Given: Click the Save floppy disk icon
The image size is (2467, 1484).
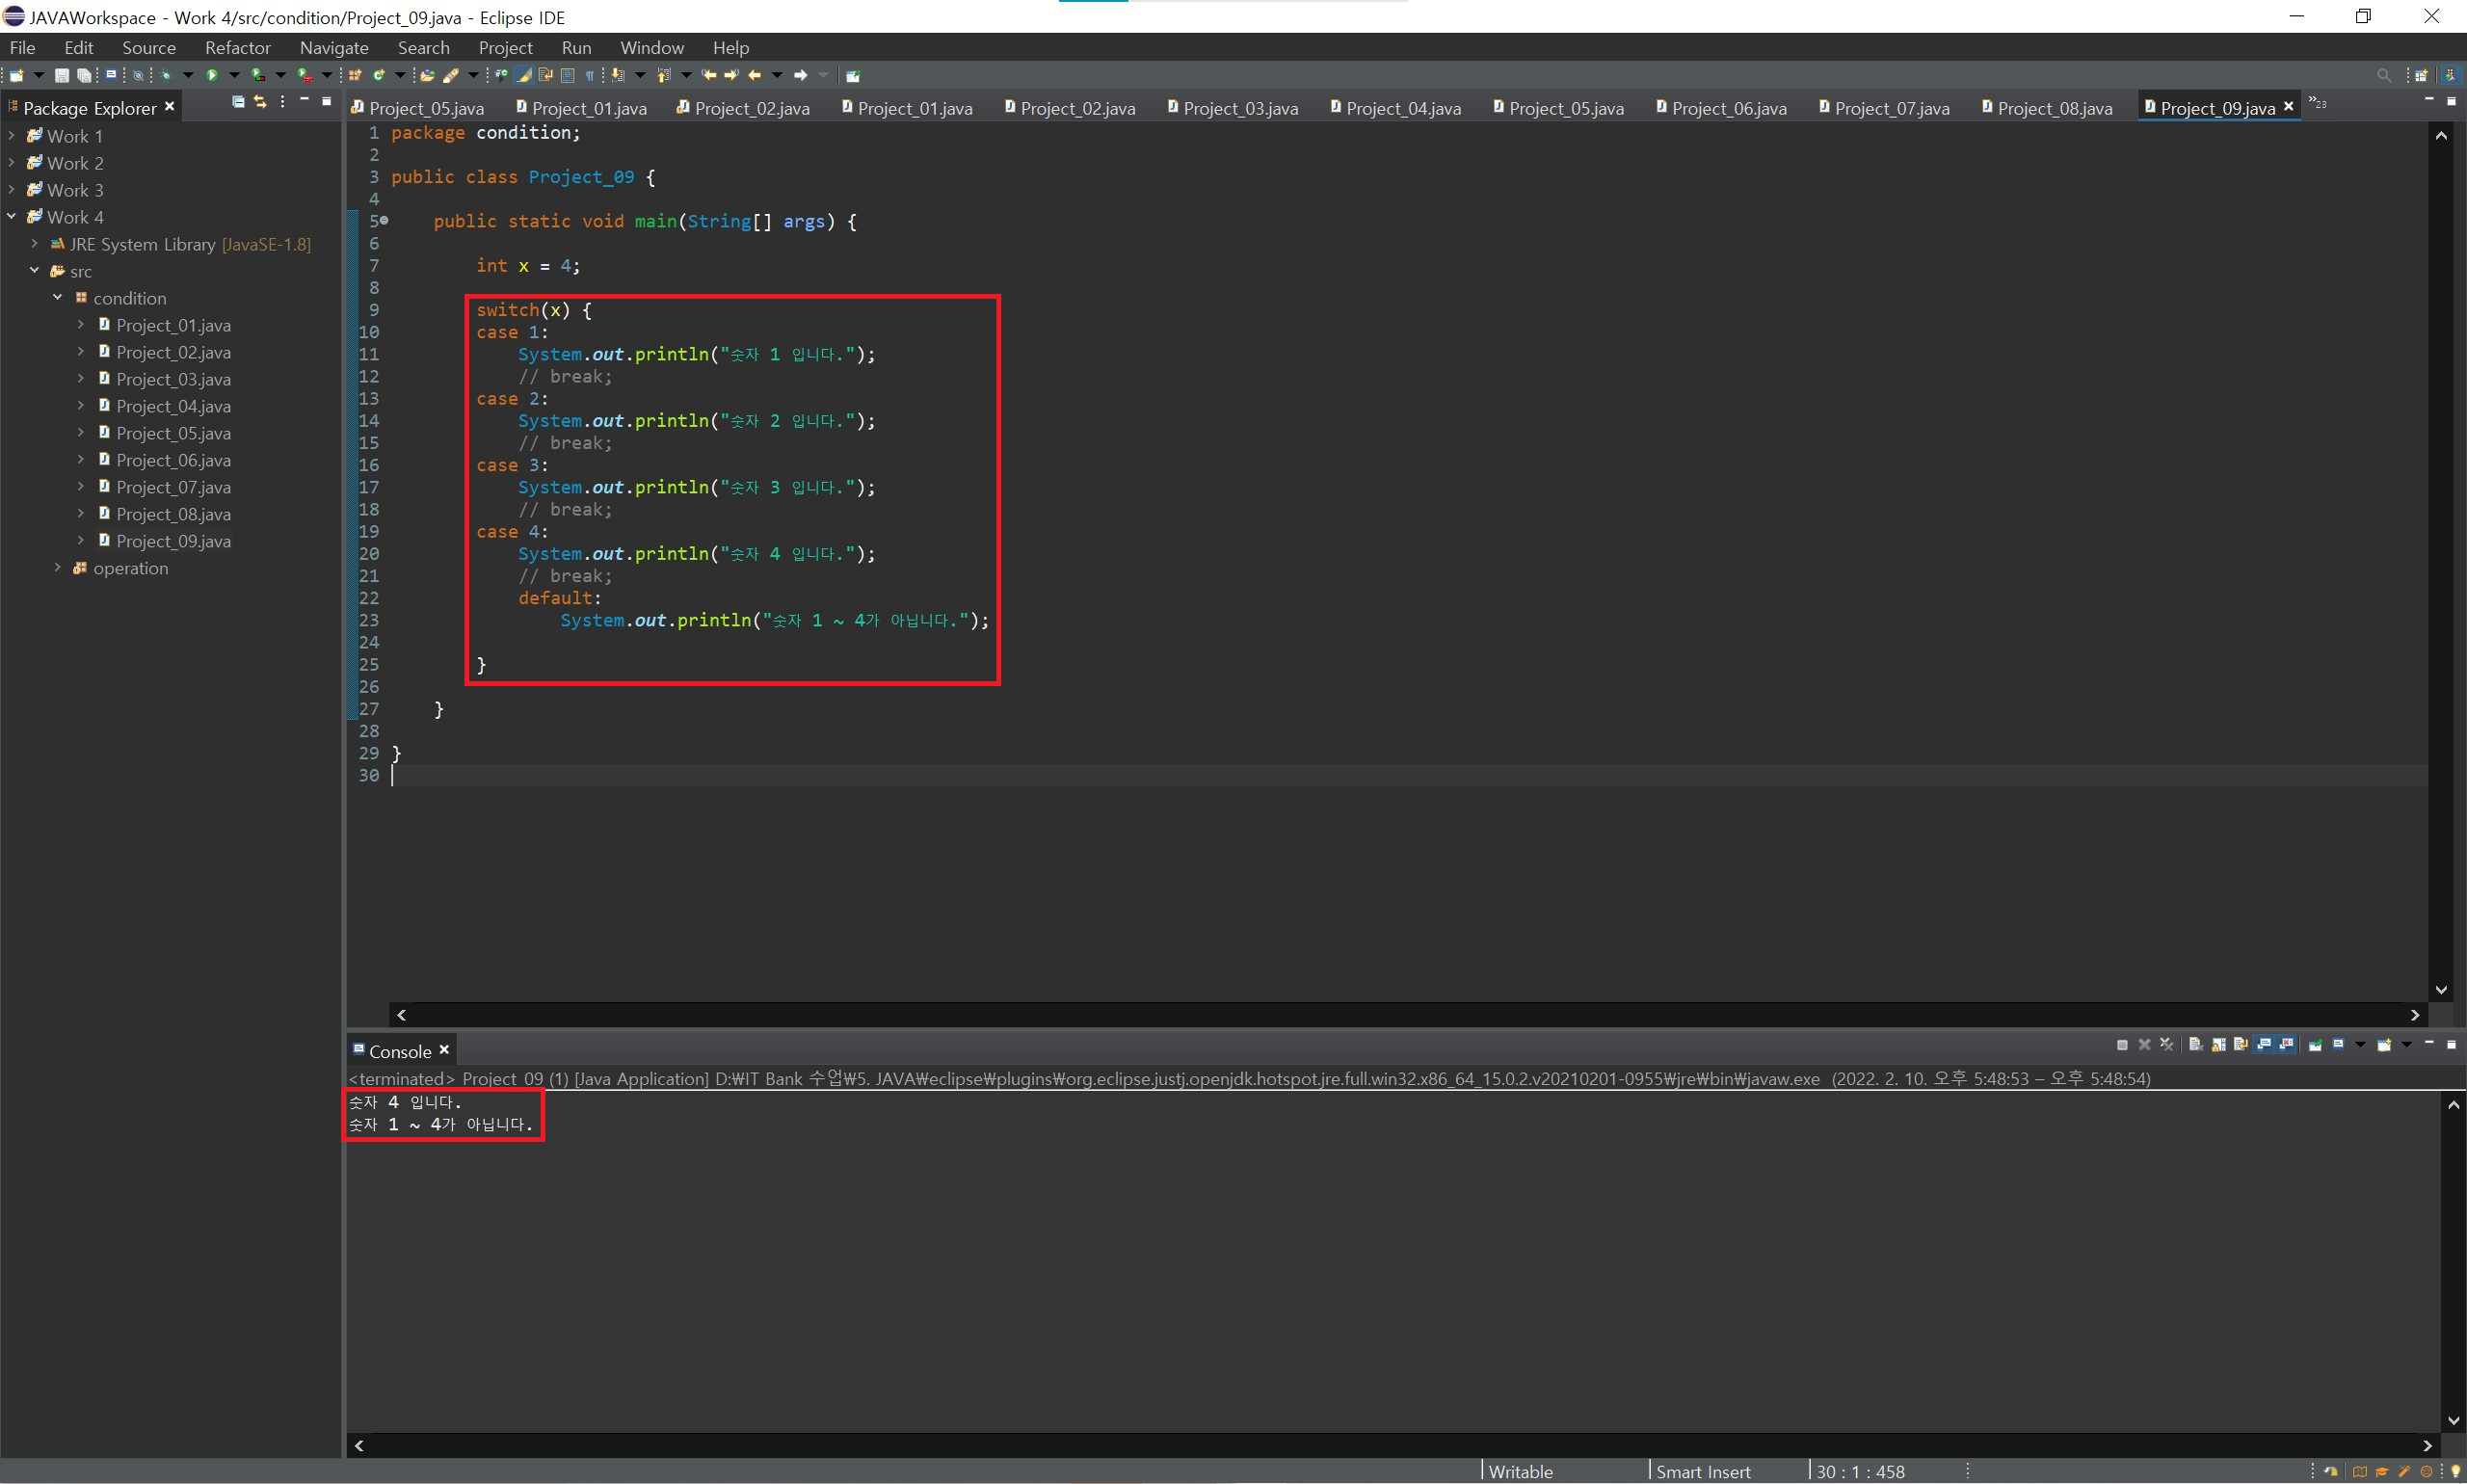Looking at the screenshot, I should point(62,75).
